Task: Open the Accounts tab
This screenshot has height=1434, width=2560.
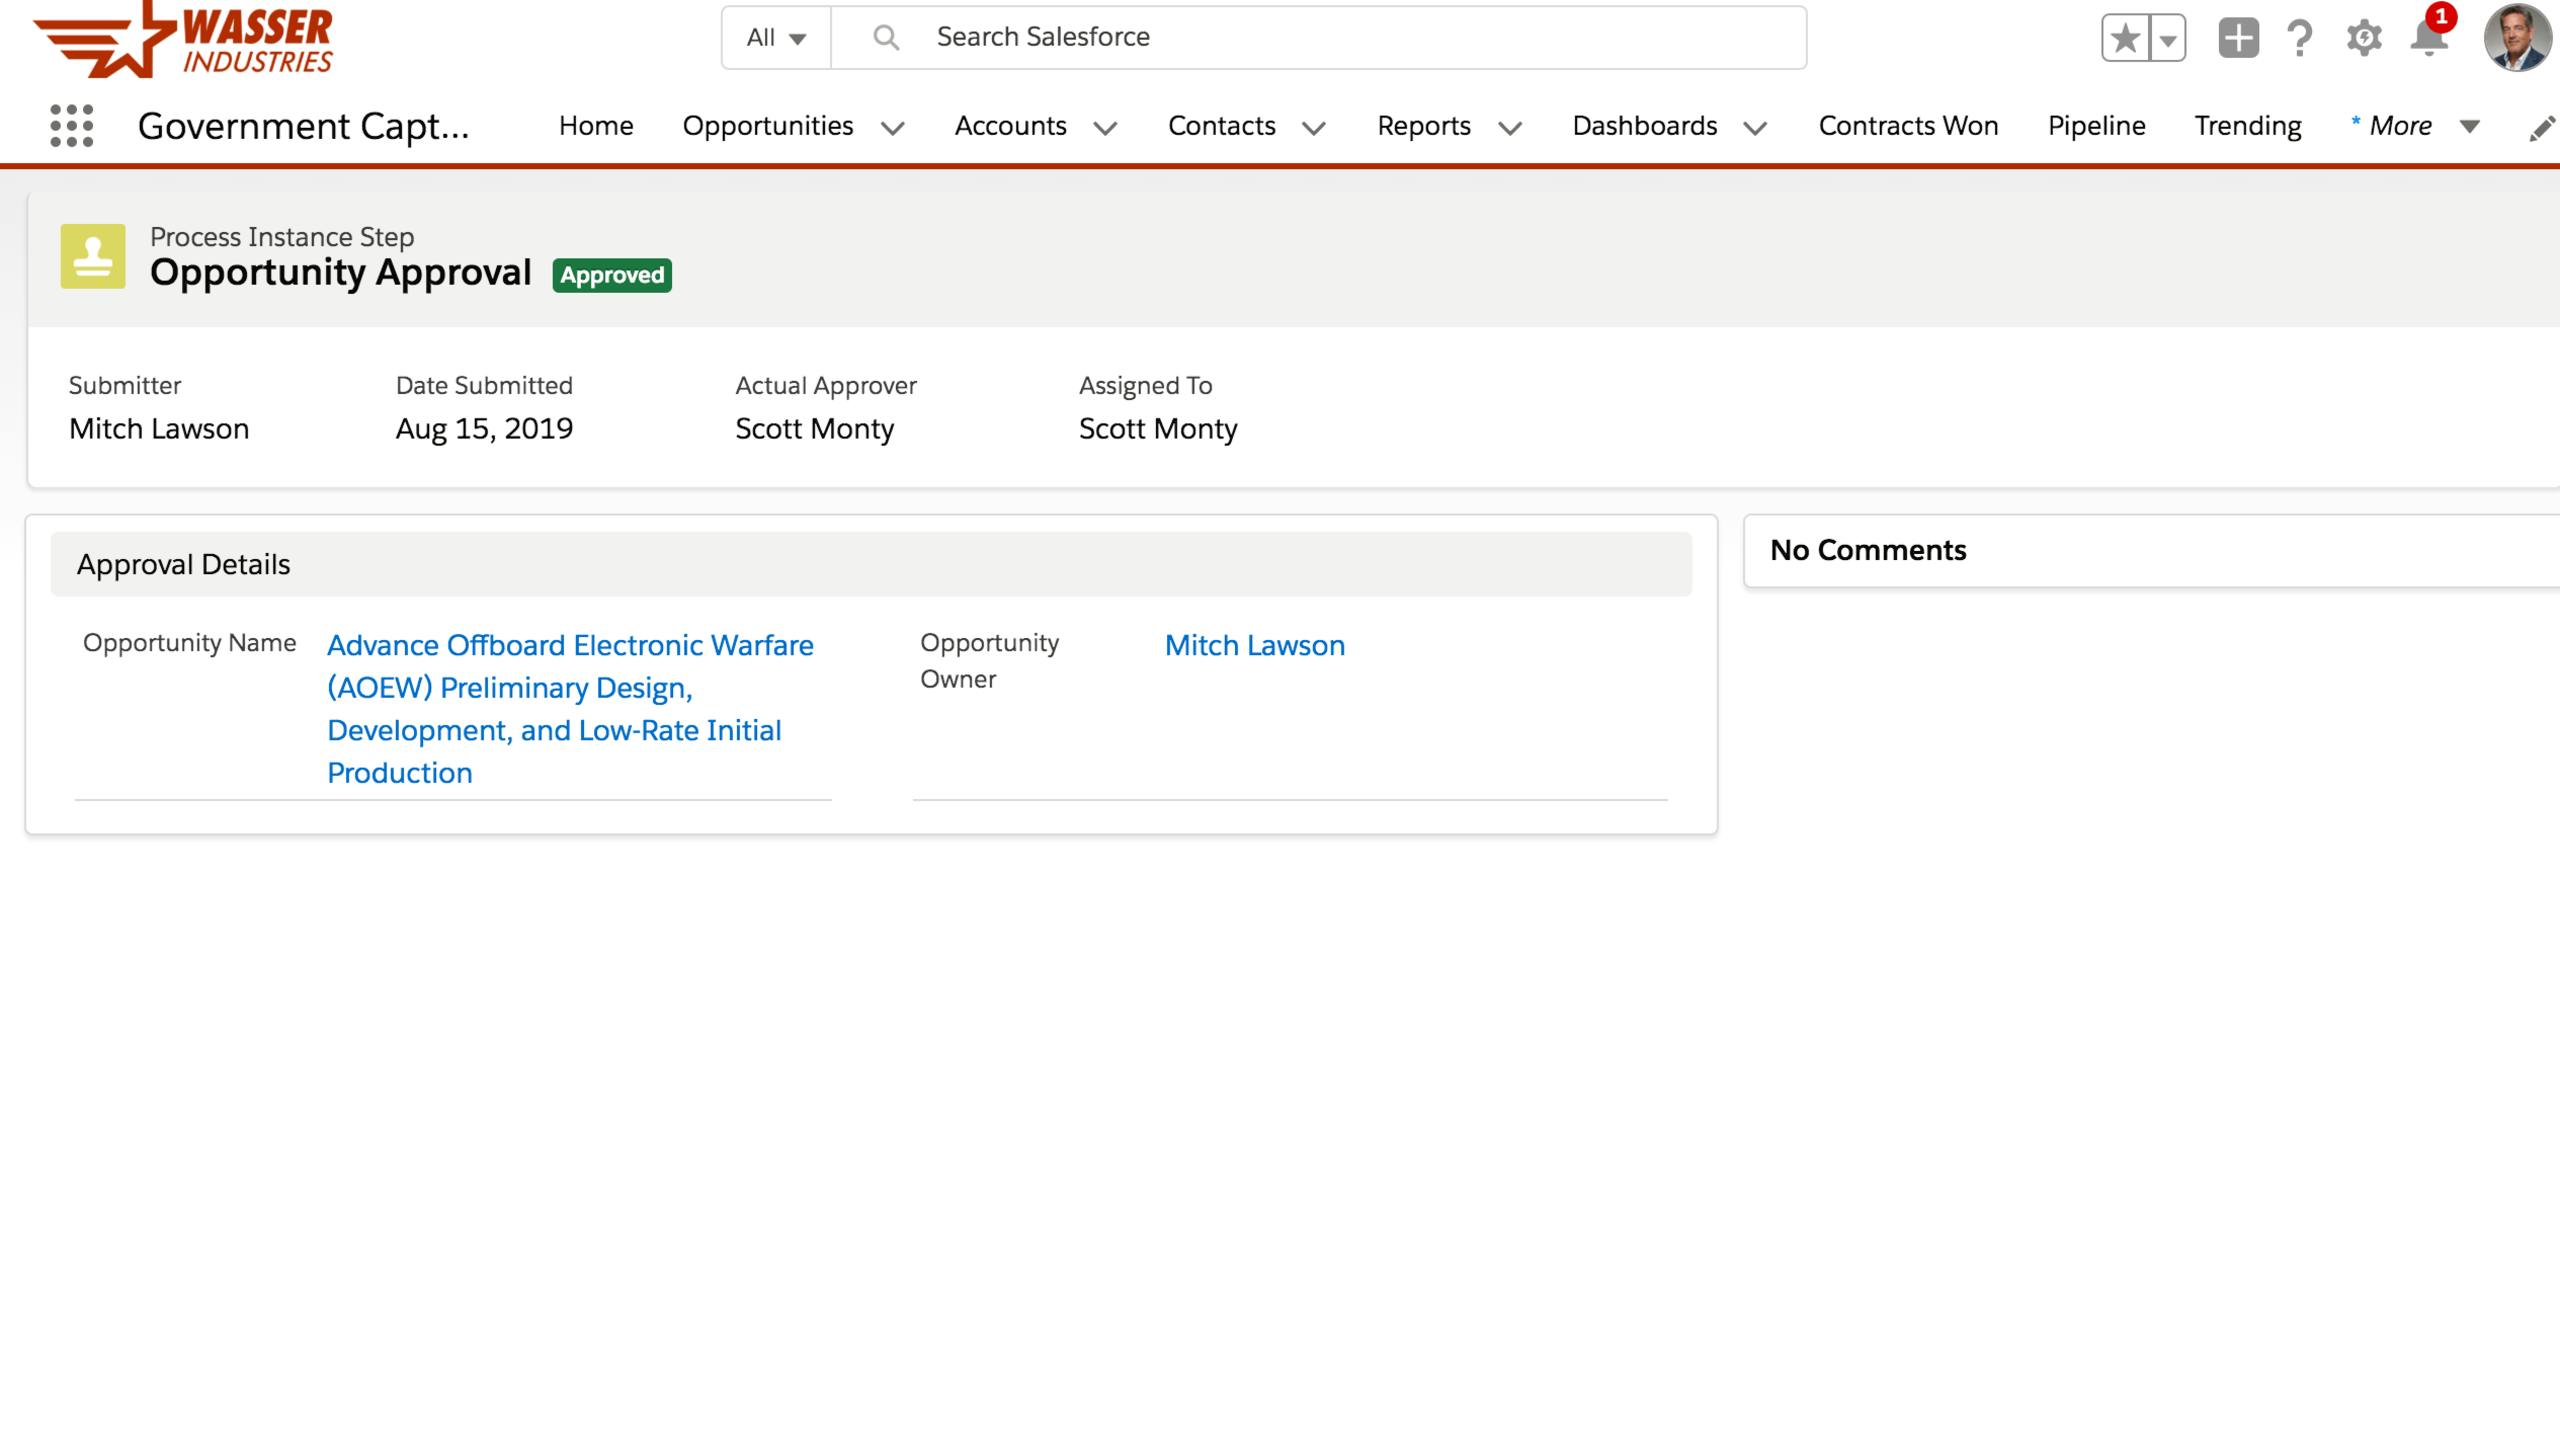Action: click(x=1010, y=126)
